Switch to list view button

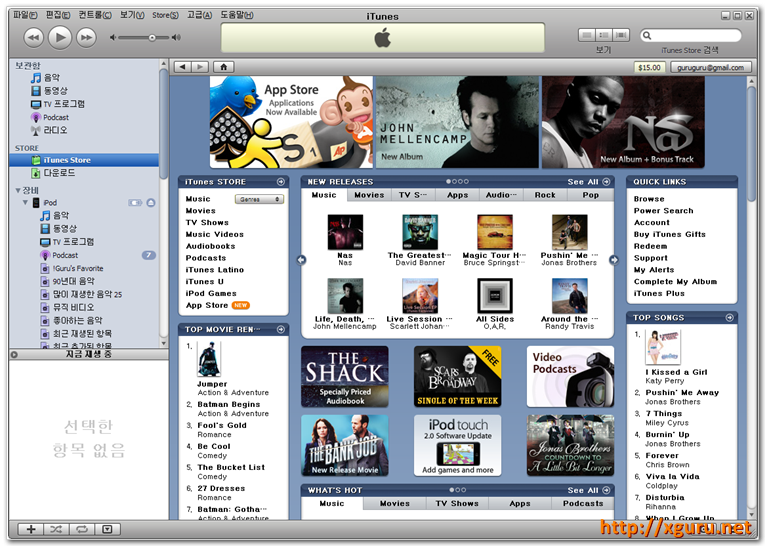[x=587, y=35]
